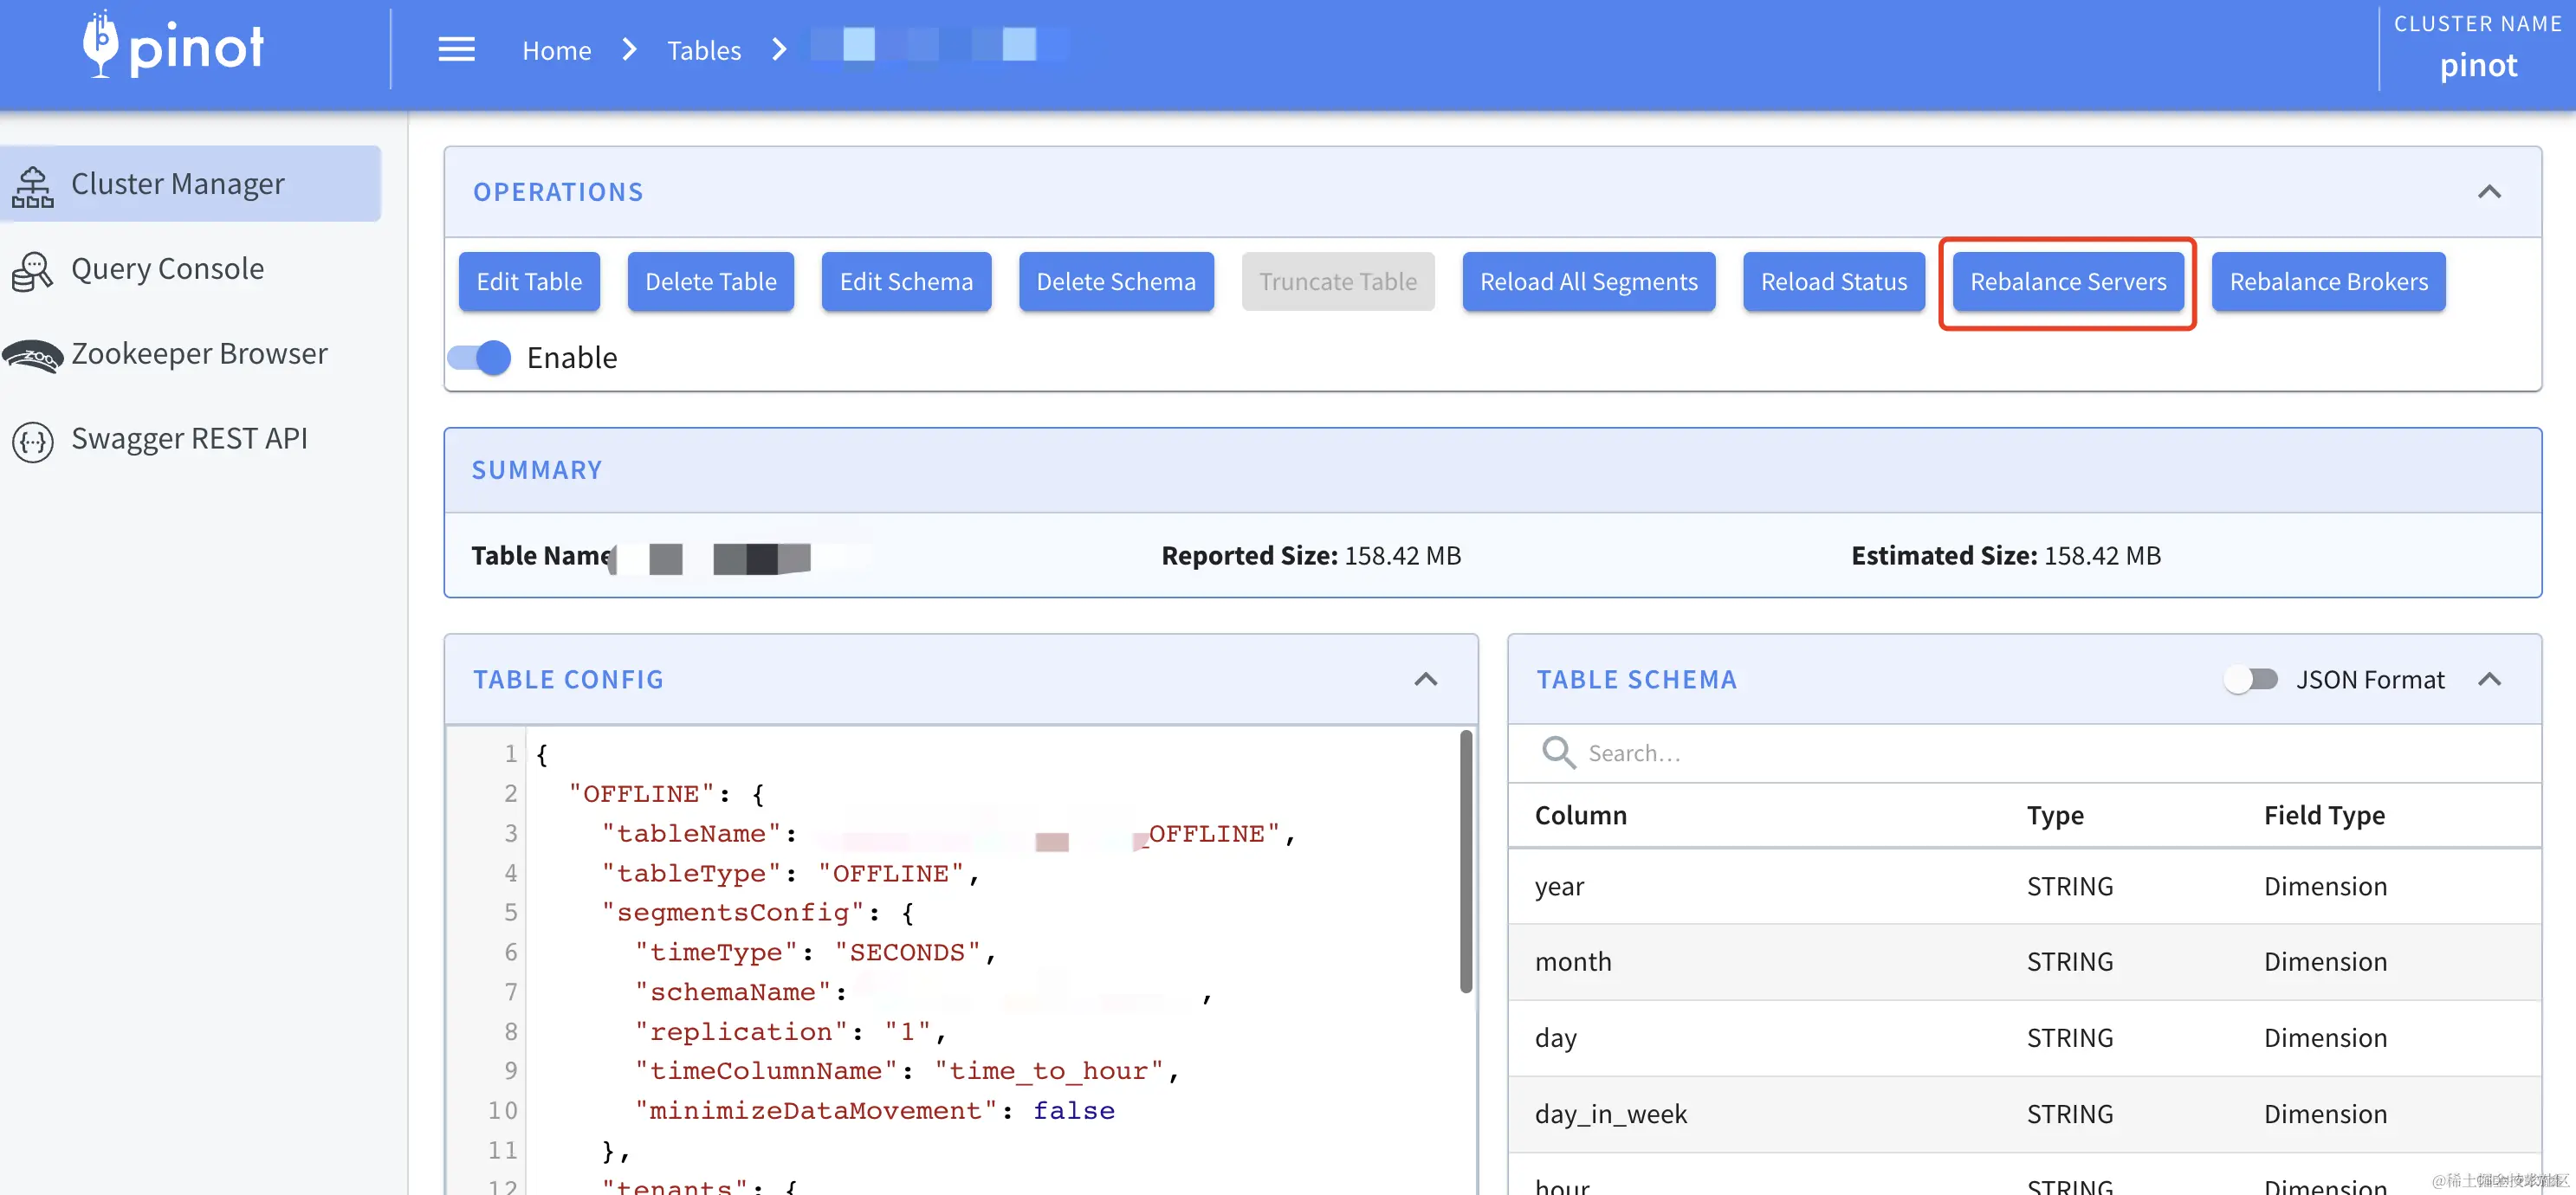Disable the table Enable switch
Viewport: 2576px width, 1195px height.
tap(479, 357)
